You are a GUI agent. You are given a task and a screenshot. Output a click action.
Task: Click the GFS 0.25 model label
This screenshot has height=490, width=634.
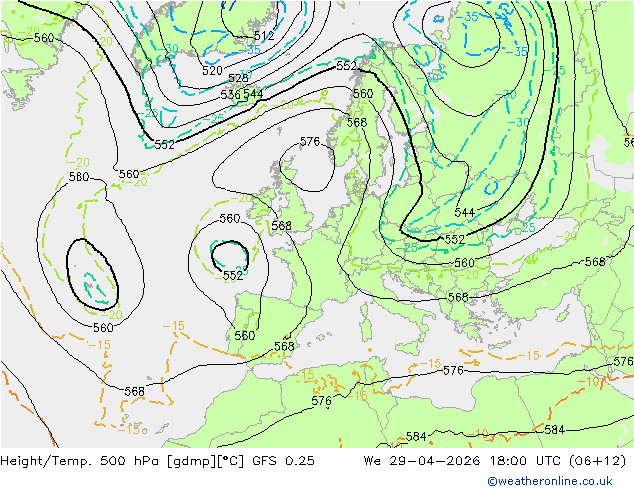[x=283, y=460]
